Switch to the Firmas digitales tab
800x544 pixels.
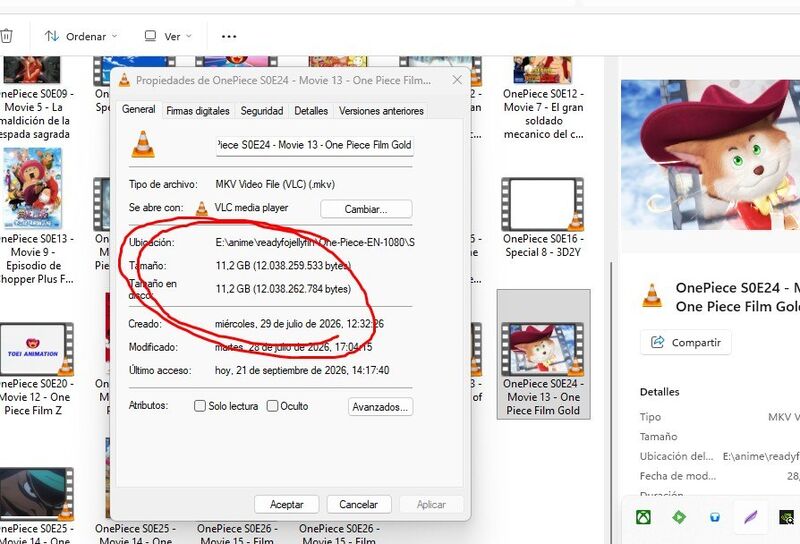[x=198, y=111]
